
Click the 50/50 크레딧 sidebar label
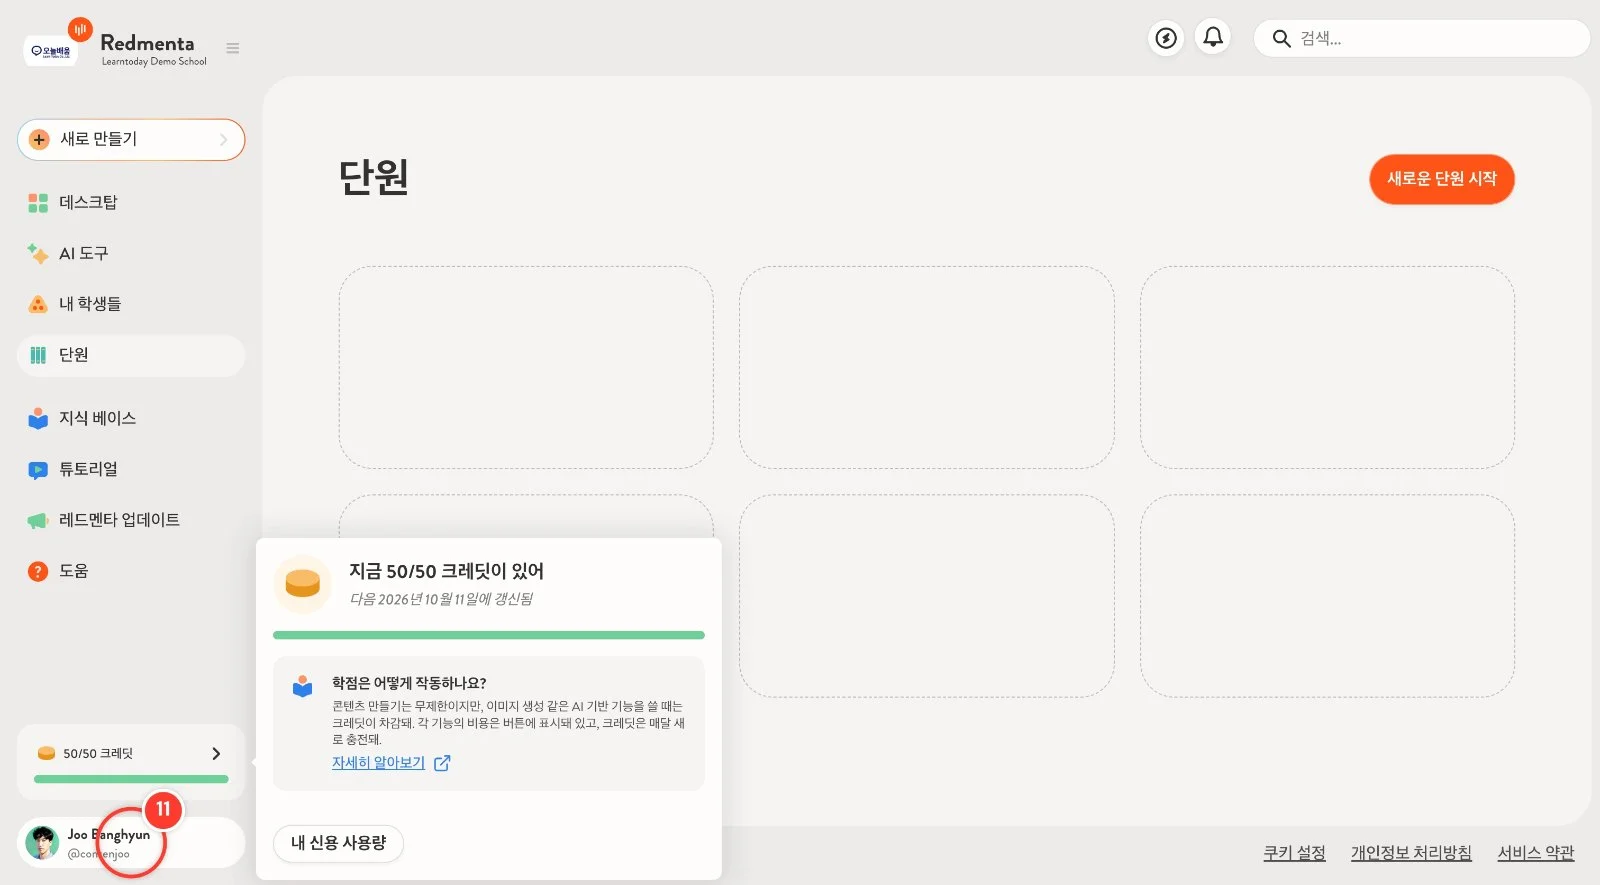pyautogui.click(x=98, y=754)
